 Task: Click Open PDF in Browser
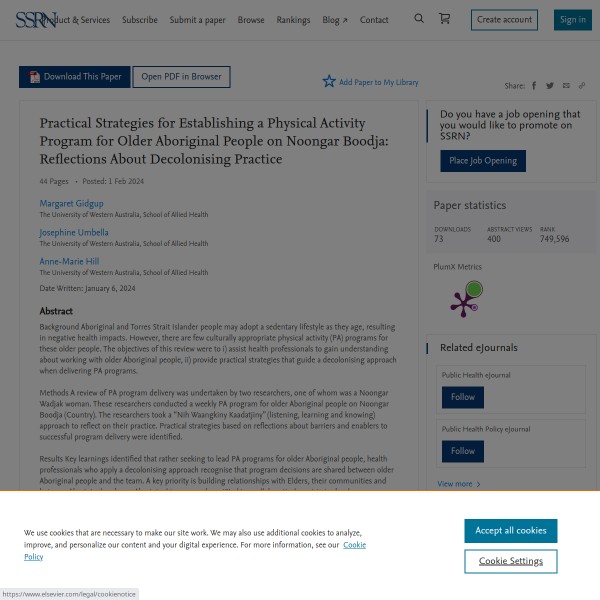coord(181,77)
